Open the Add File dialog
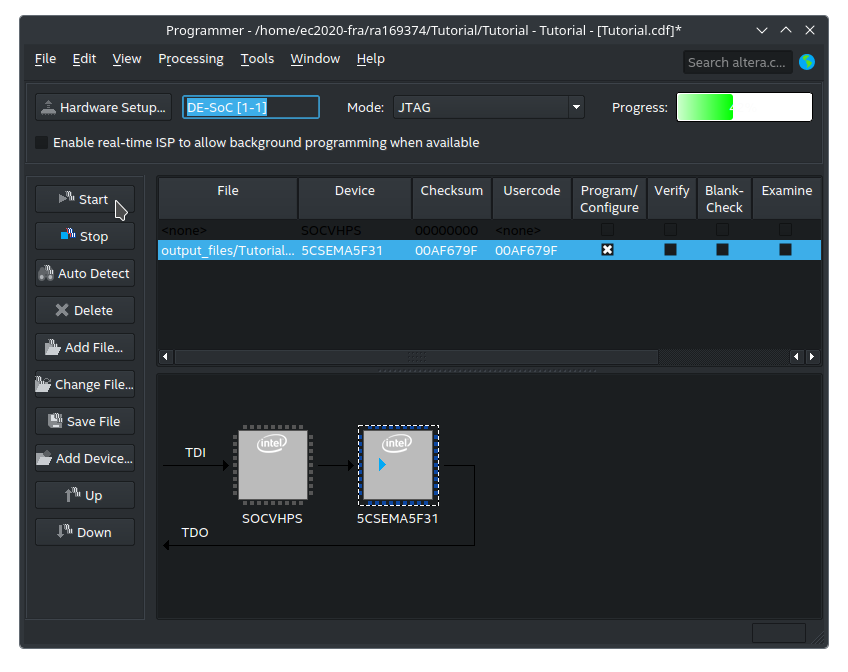 point(85,347)
